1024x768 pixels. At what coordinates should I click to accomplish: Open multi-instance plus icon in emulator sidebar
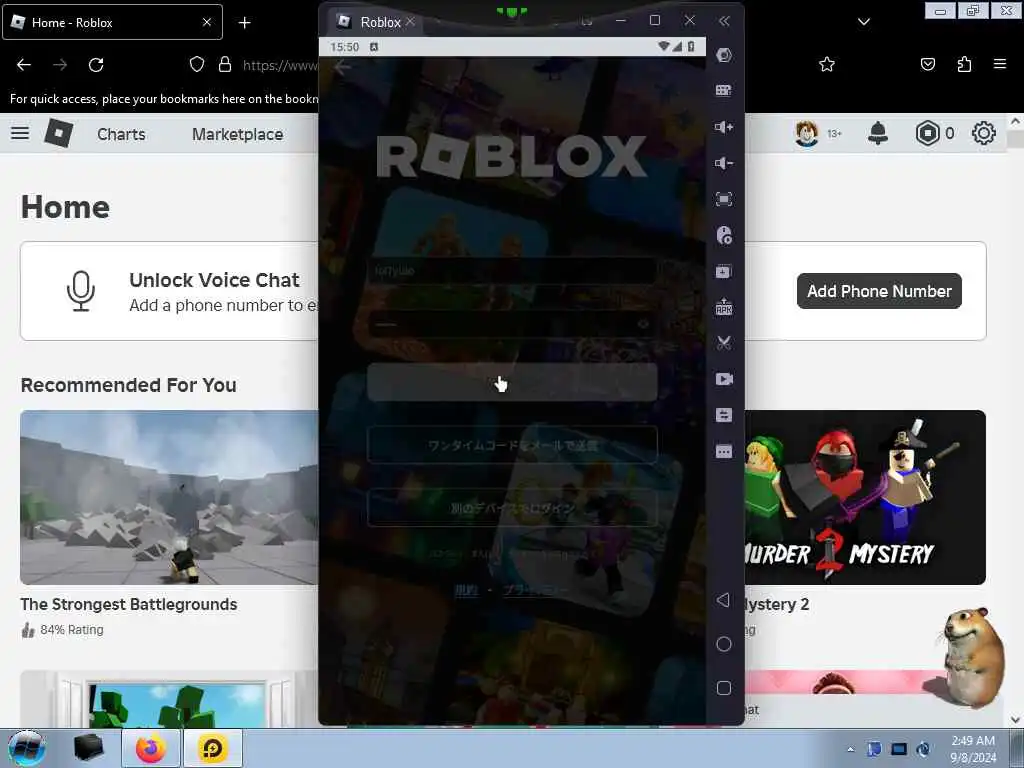724,271
